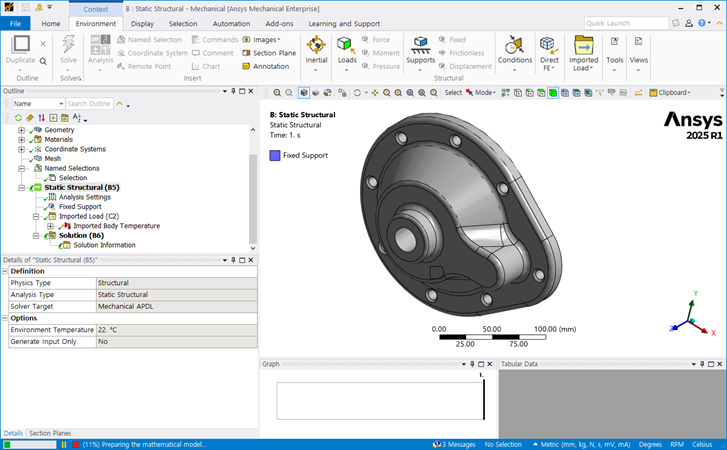Pin the Graph panel

[472, 364]
